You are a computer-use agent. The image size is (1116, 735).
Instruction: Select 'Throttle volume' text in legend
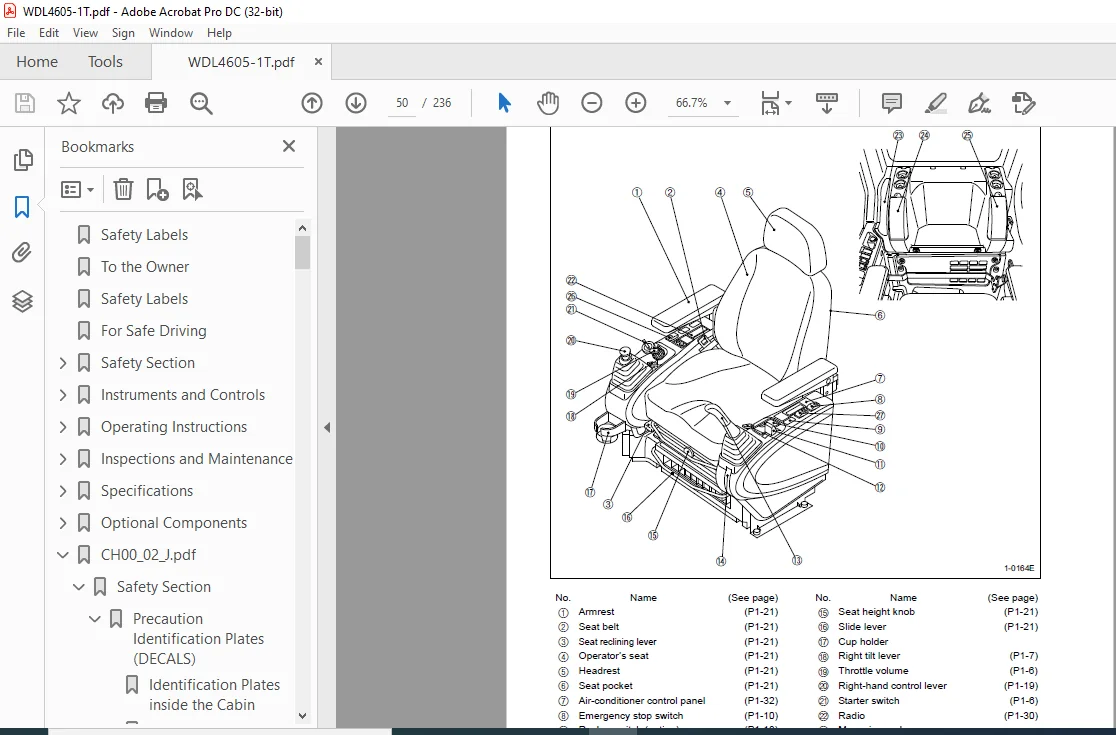[x=873, y=671]
